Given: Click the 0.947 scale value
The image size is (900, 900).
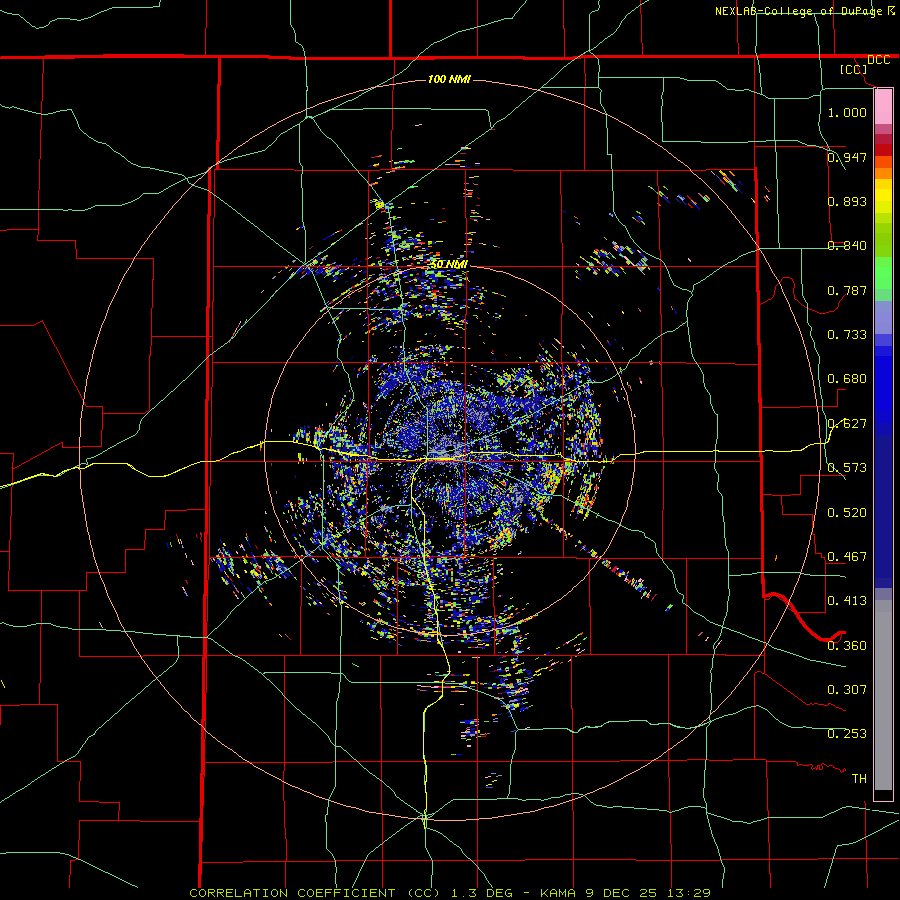Looking at the screenshot, I should (x=847, y=157).
